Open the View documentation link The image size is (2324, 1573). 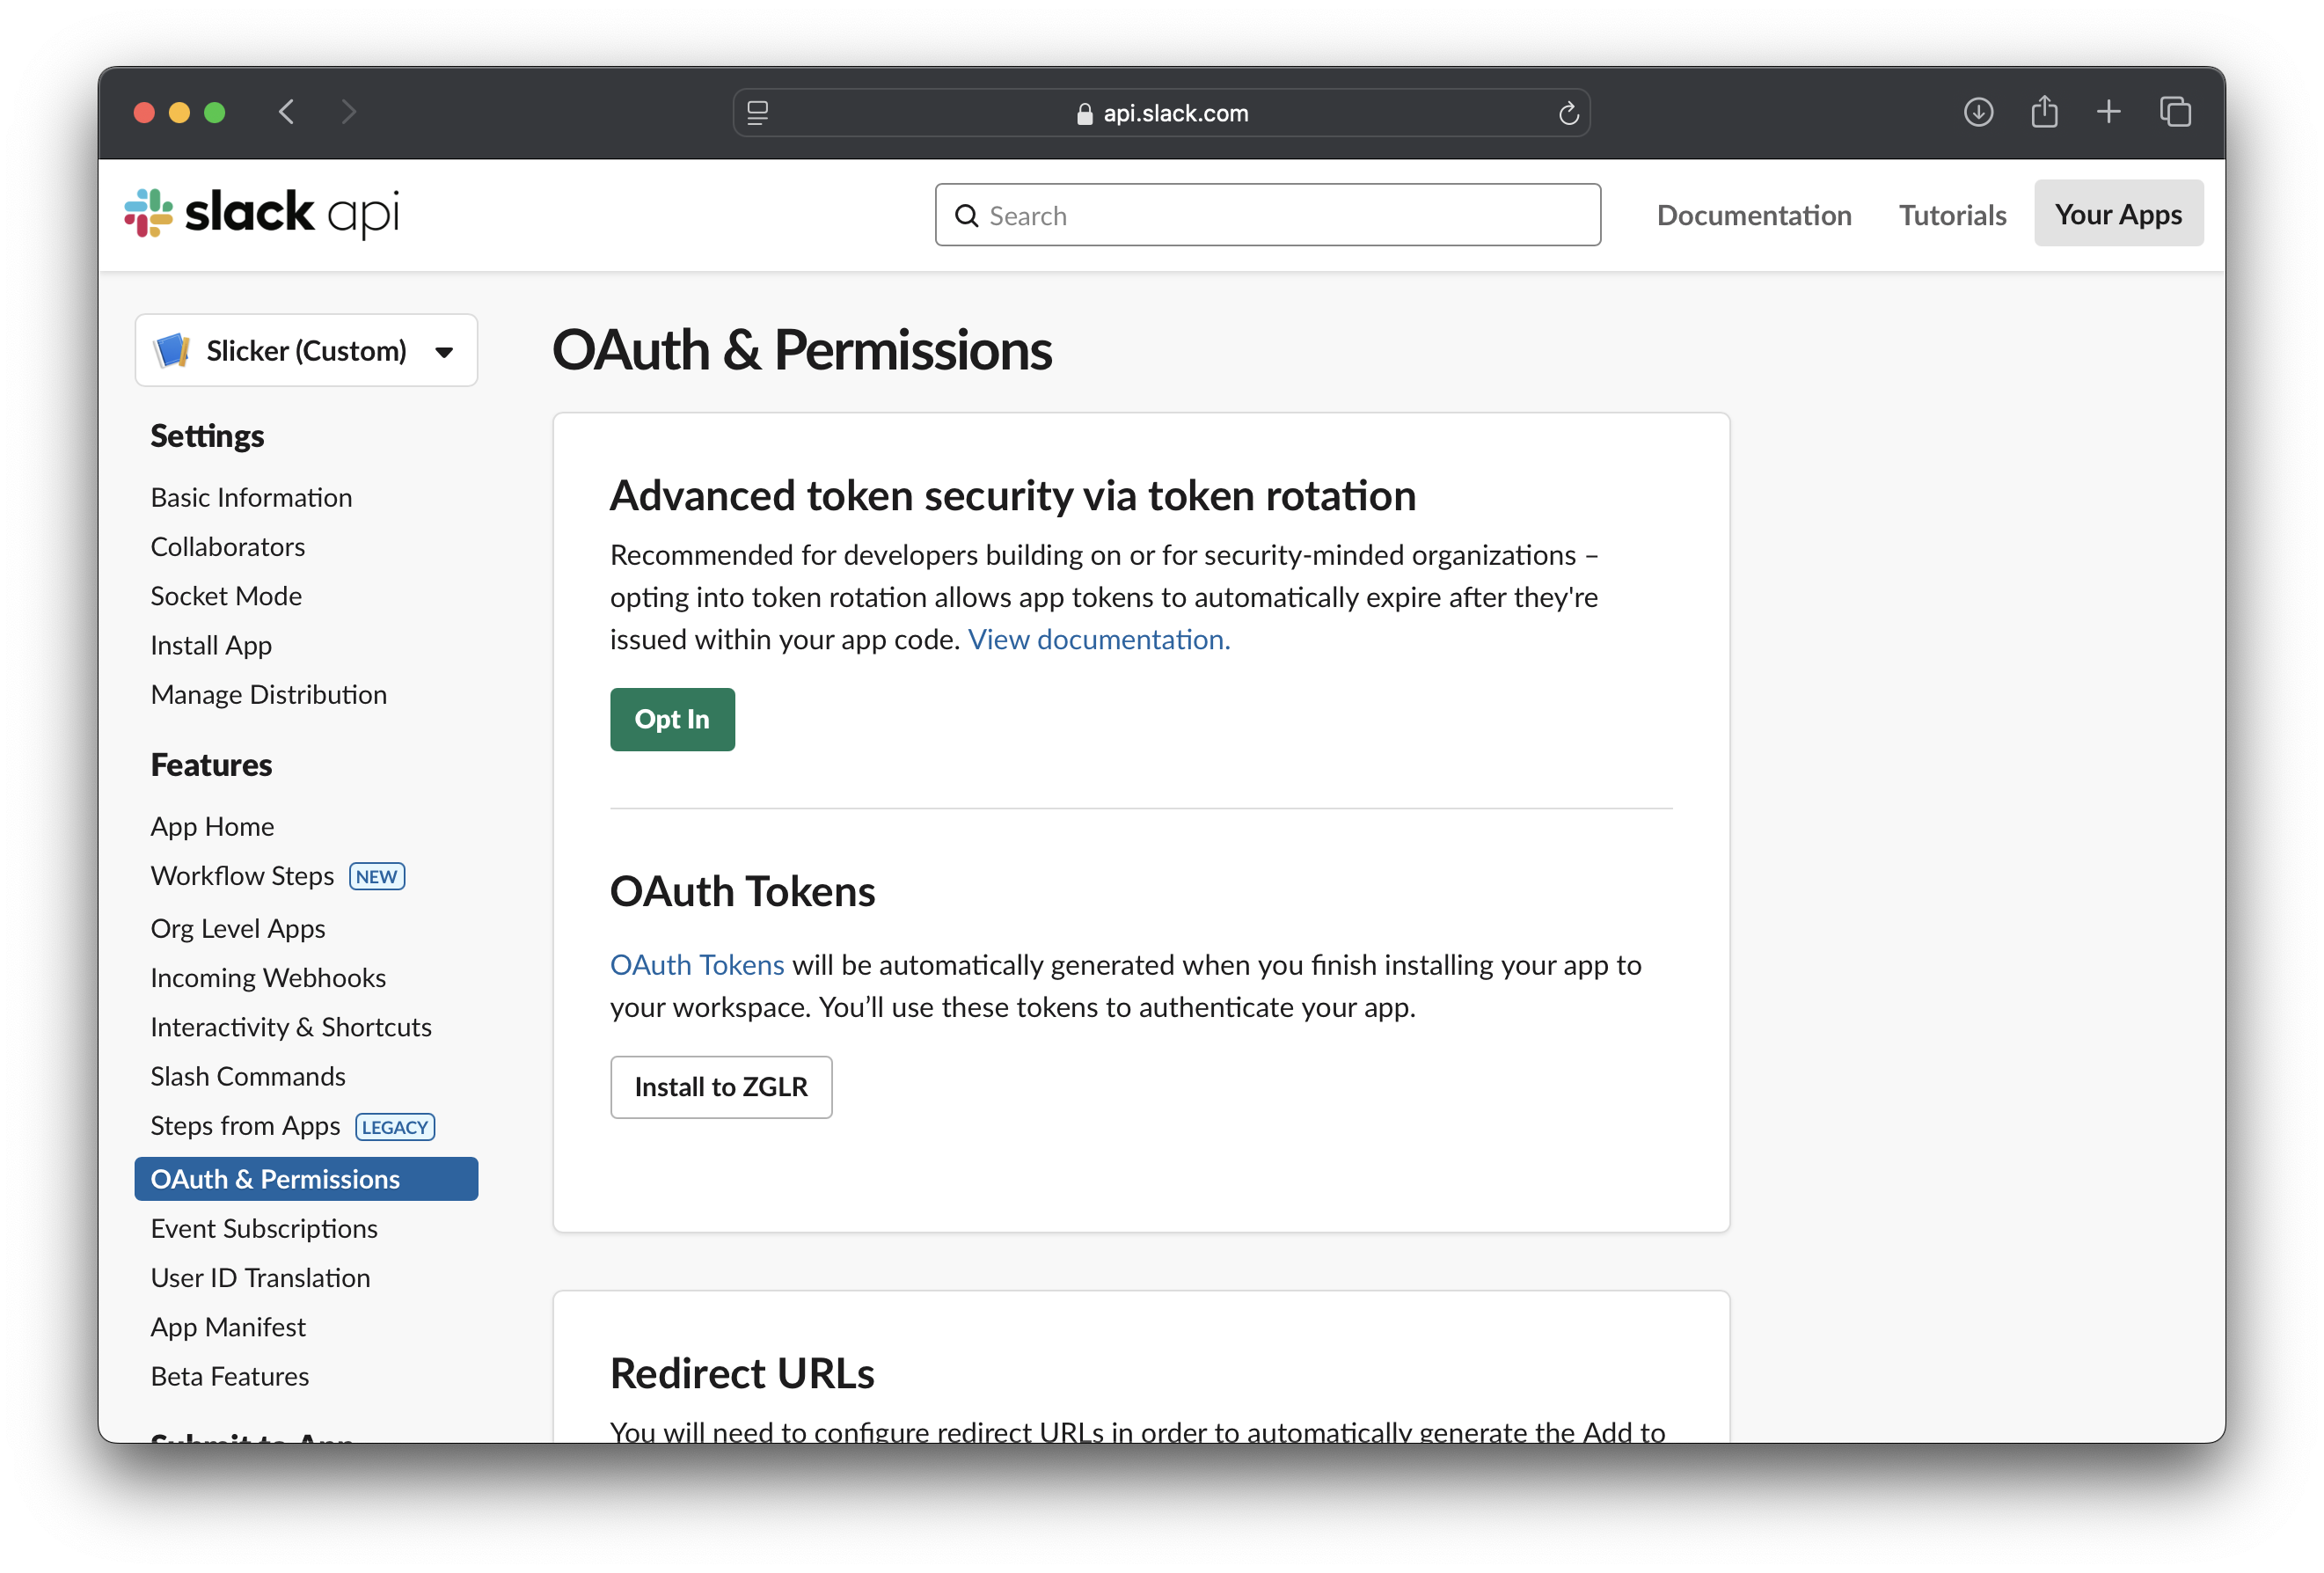coord(1098,640)
